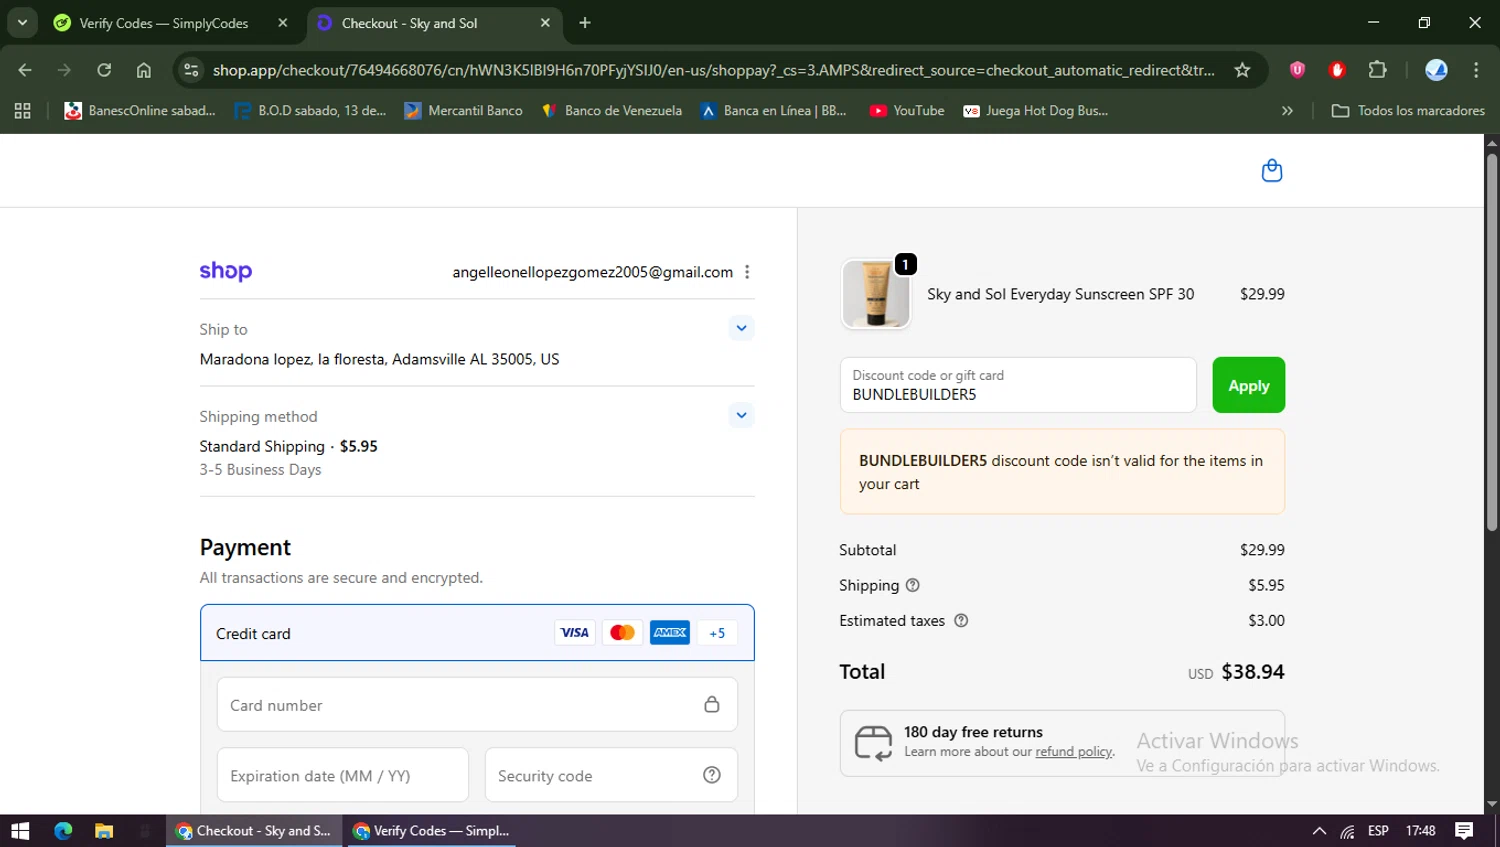Open File Explorer from taskbar

click(x=104, y=831)
